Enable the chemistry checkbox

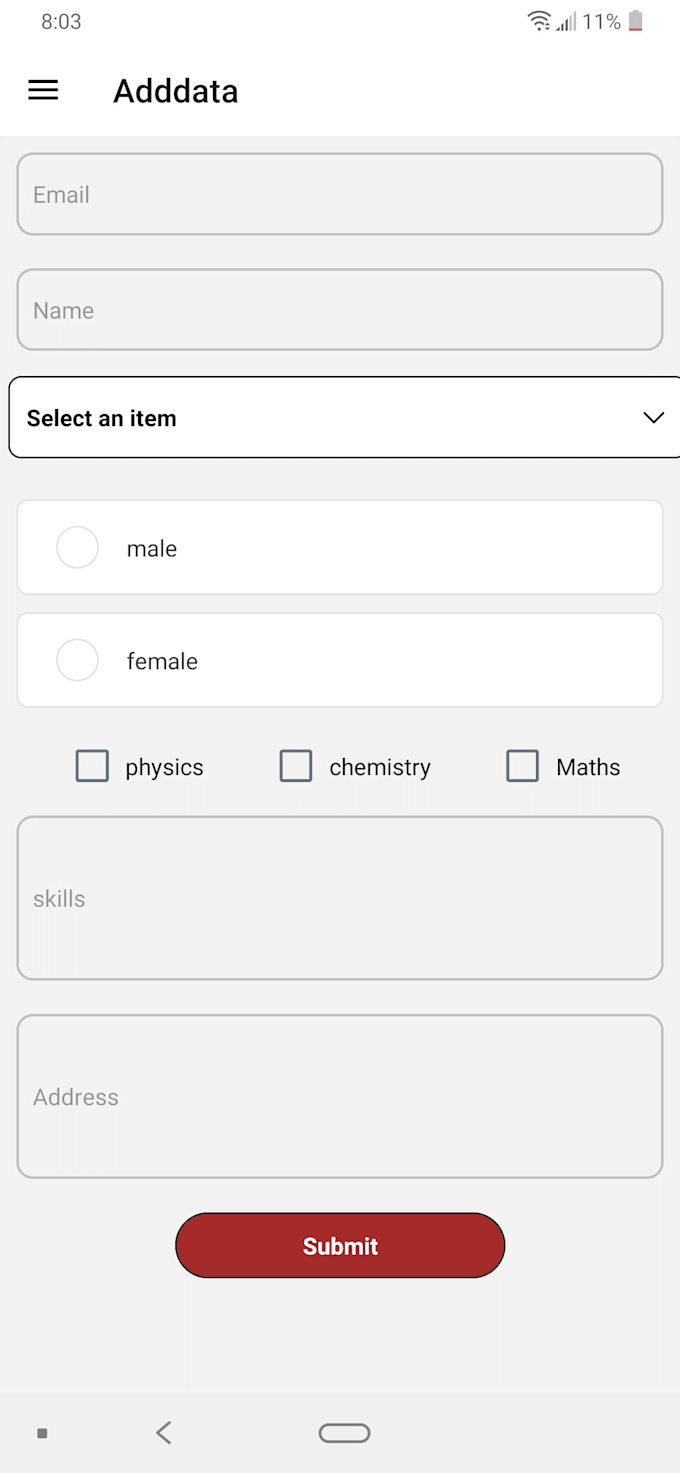tap(296, 766)
